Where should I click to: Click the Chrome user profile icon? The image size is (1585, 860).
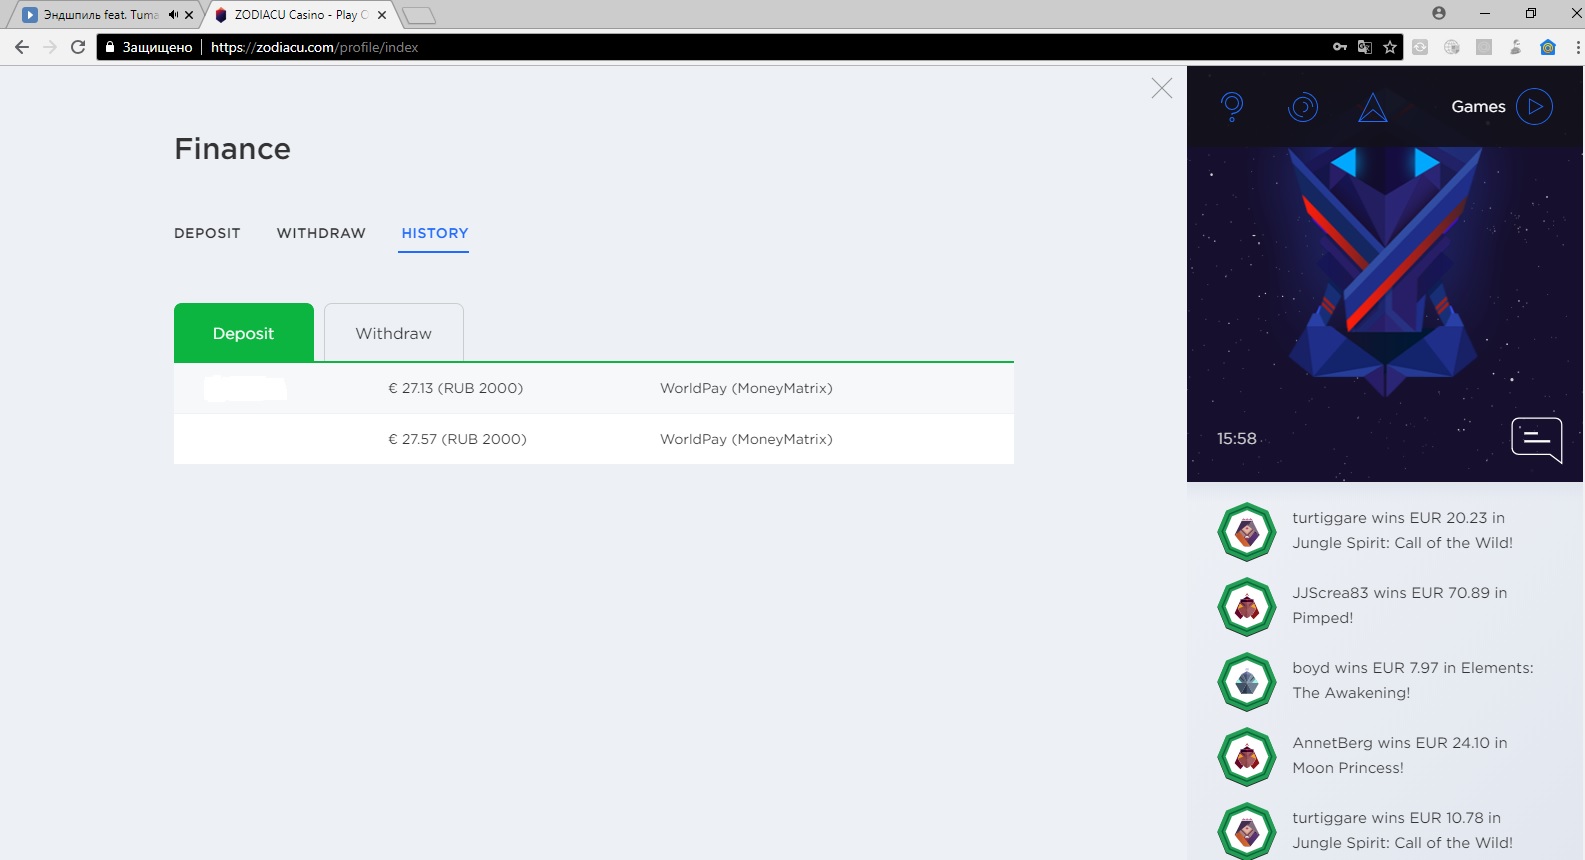point(1439,13)
